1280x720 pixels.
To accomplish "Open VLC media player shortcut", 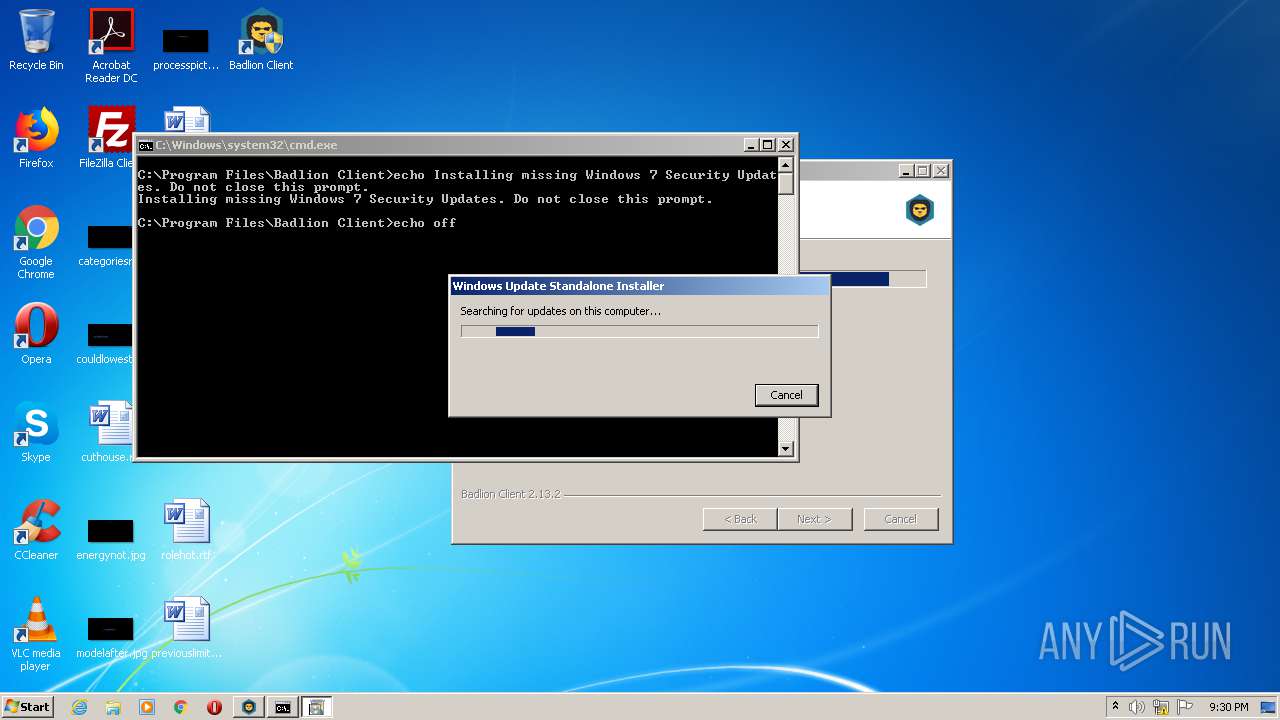I will pos(36,635).
